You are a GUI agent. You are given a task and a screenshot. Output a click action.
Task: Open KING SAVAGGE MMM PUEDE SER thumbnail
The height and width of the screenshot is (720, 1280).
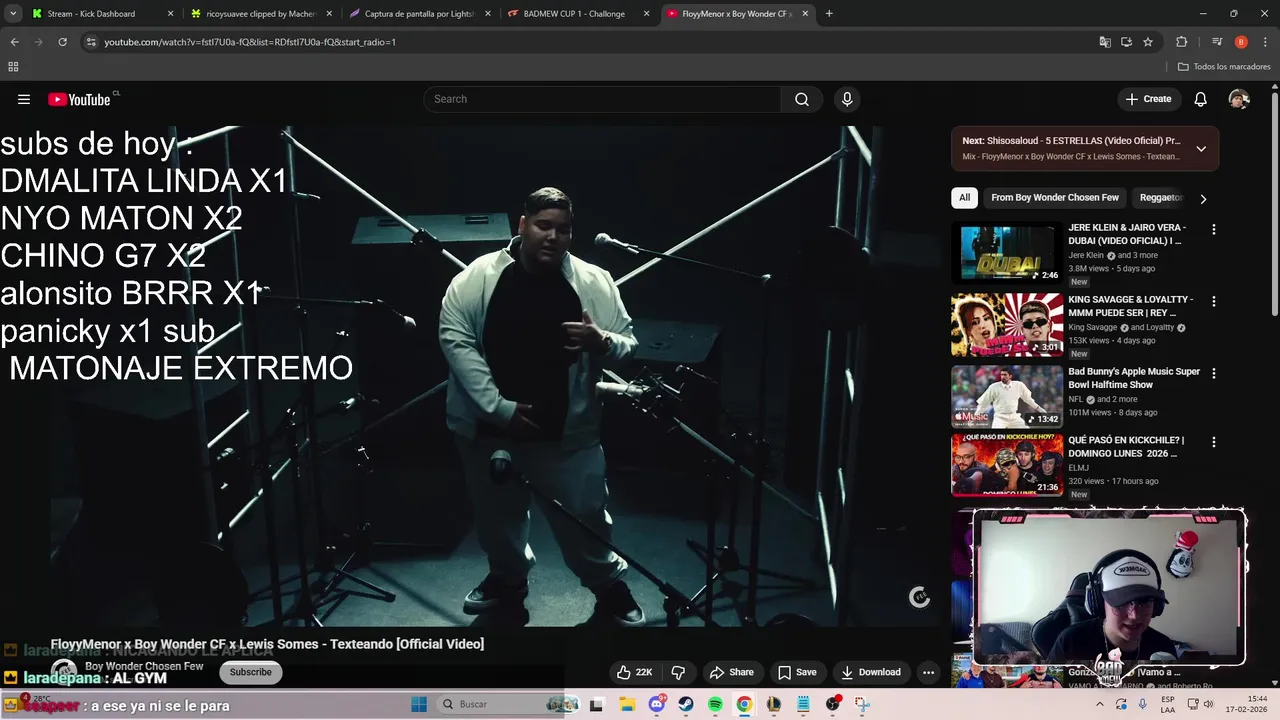point(1007,324)
